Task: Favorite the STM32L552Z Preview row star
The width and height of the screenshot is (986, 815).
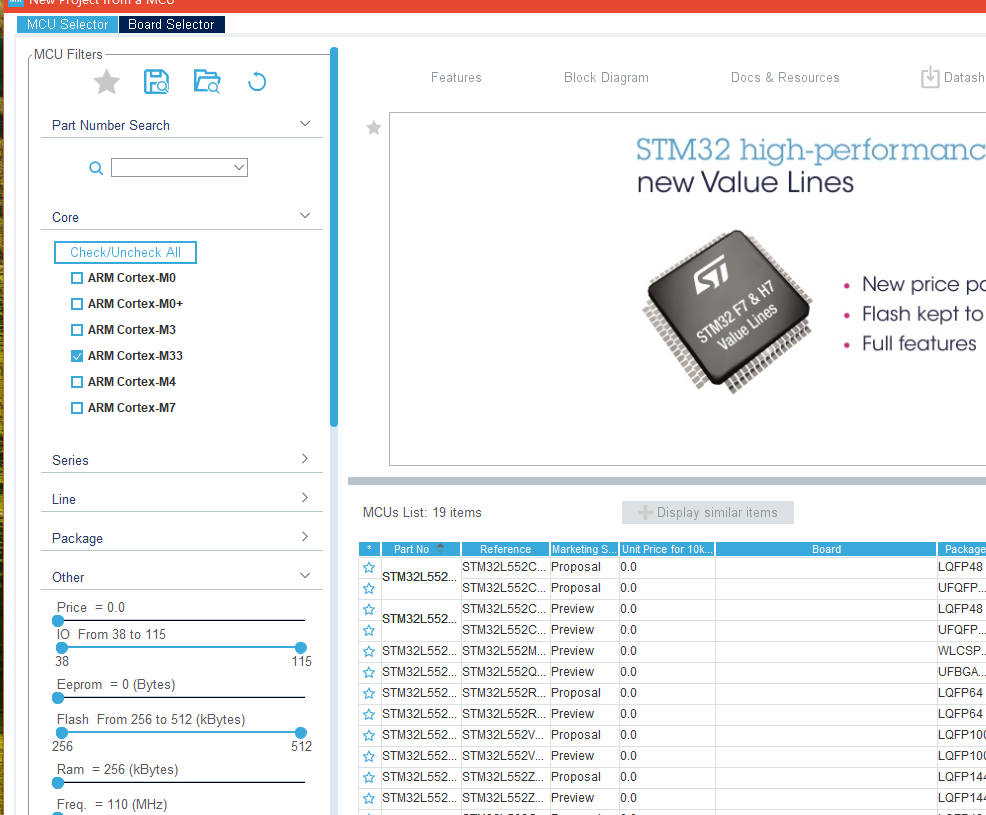Action: (368, 798)
